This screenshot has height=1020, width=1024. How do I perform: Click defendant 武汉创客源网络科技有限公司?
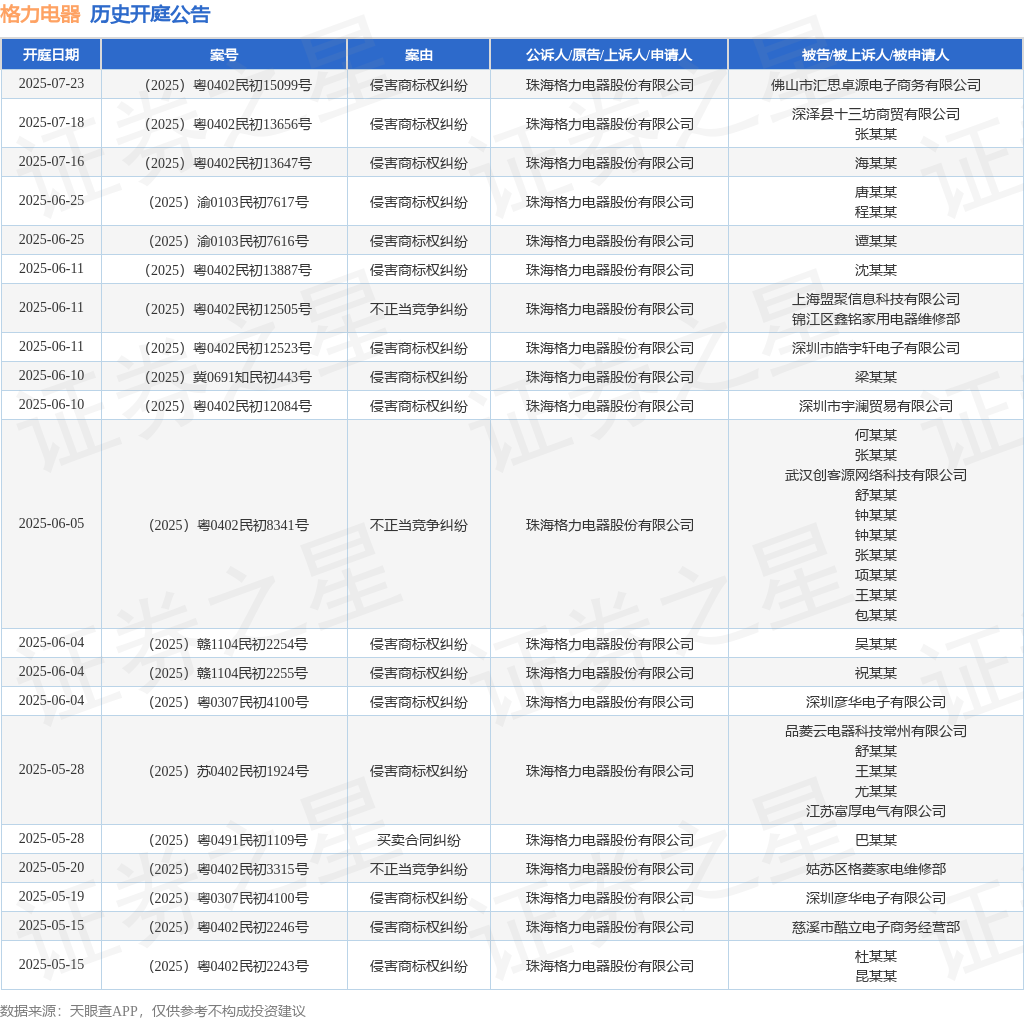pyautogui.click(x=876, y=475)
